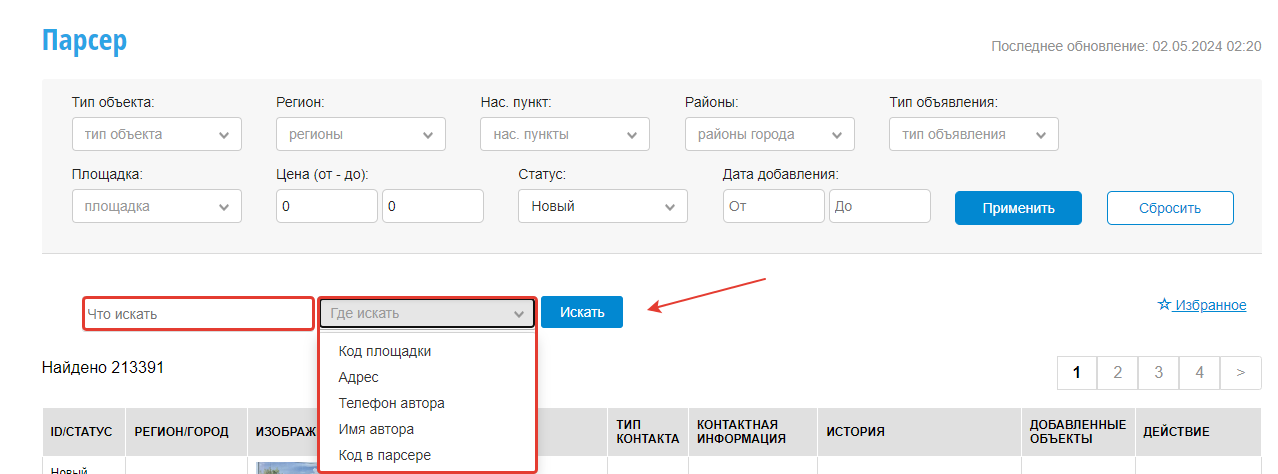This screenshot has width=1278, height=474.
Task: Select 'Код площадки' from the list
Action: [x=385, y=351]
